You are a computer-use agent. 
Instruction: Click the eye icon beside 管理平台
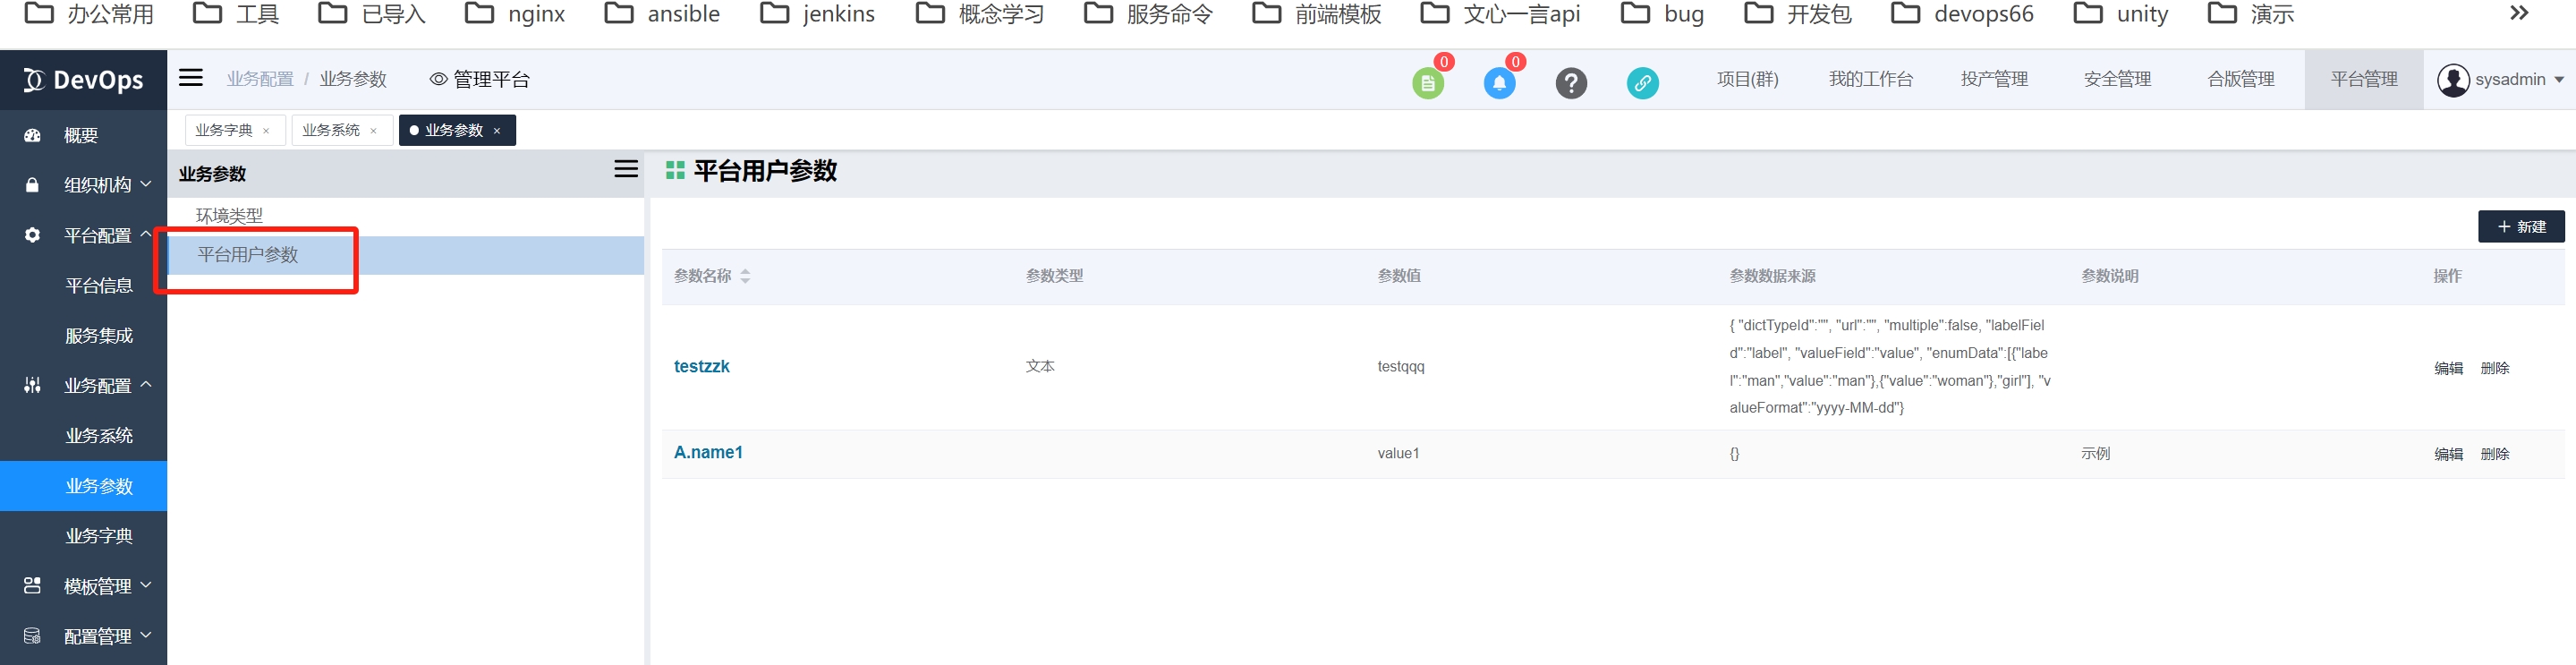[438, 79]
